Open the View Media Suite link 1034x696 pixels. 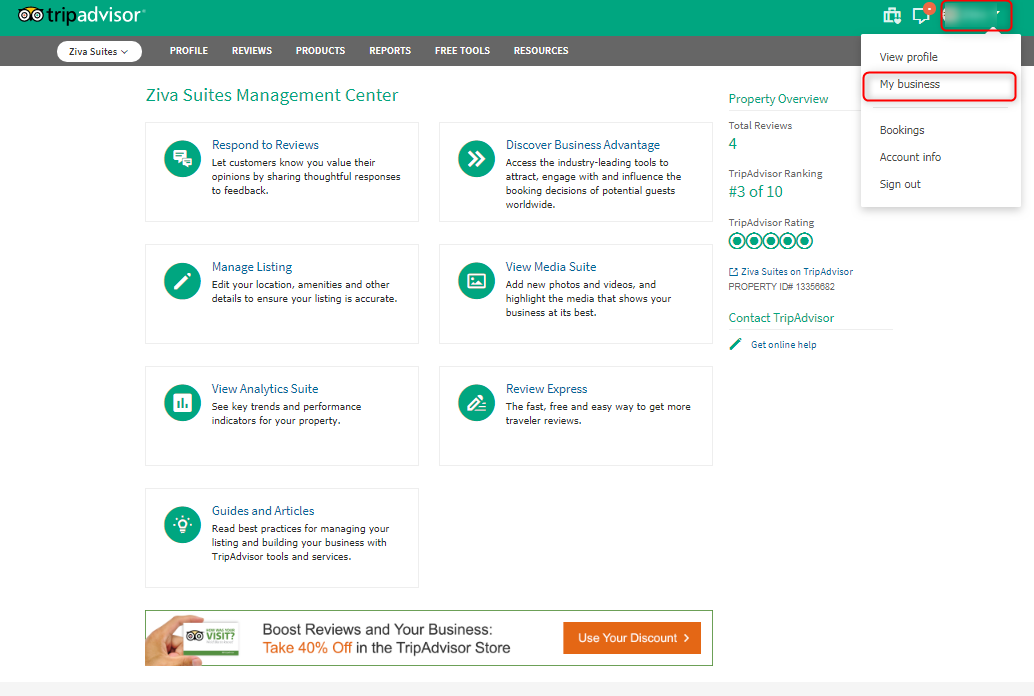pyautogui.click(x=551, y=267)
